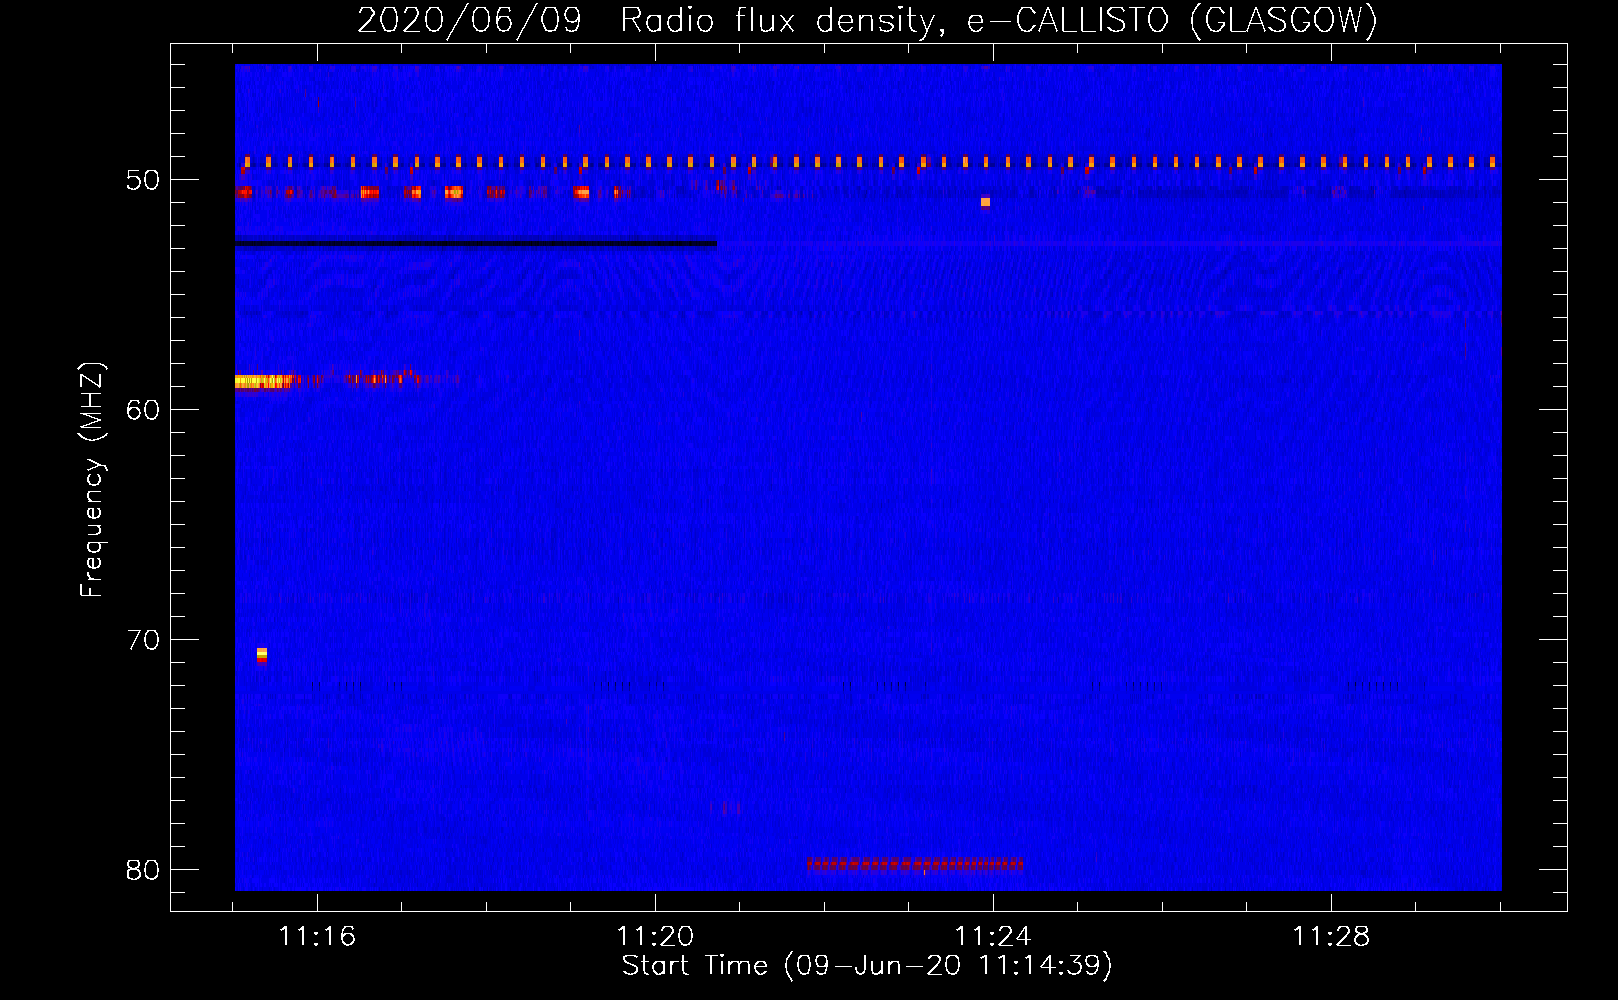Click the red dashed band near 80 MHz
The image size is (1618, 1000).
coord(914,864)
